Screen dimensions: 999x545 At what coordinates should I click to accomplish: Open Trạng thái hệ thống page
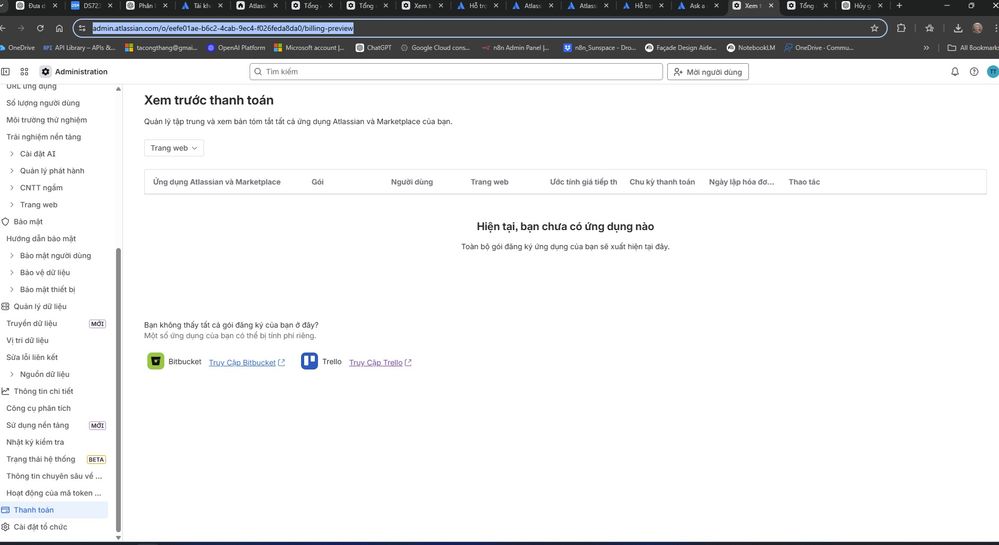41,459
